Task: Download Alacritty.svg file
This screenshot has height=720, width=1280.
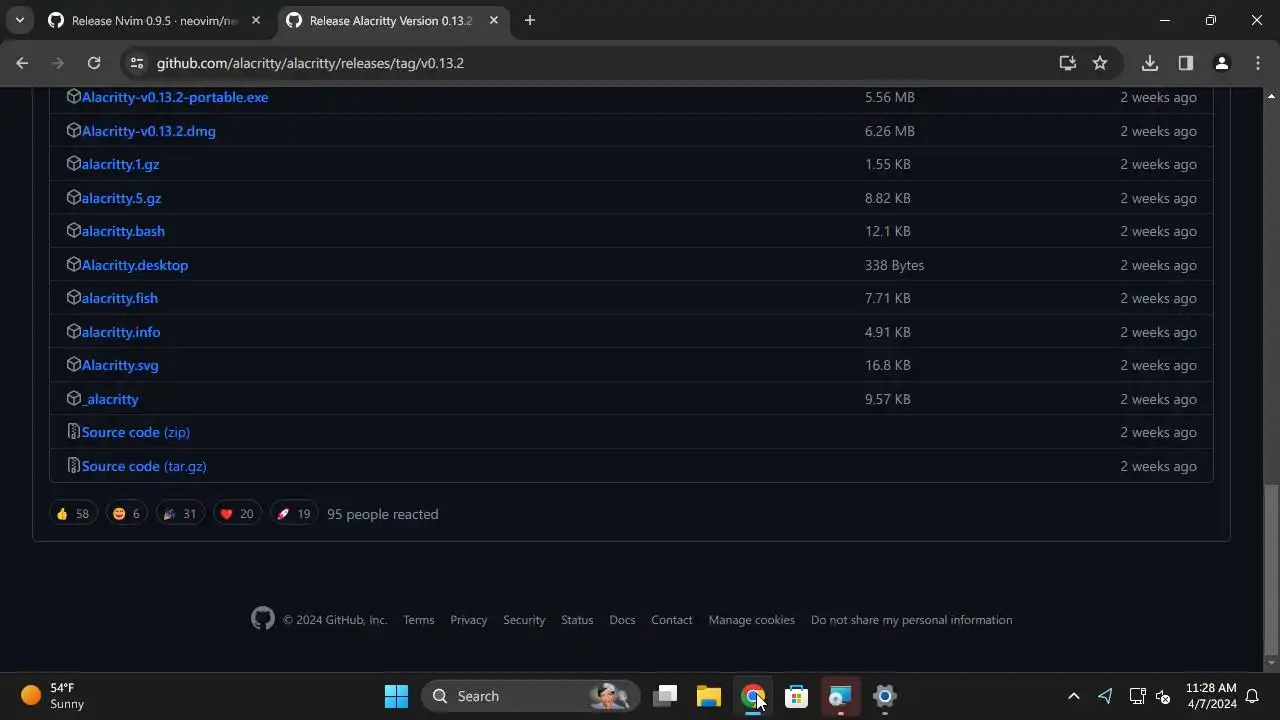Action: pos(120,365)
